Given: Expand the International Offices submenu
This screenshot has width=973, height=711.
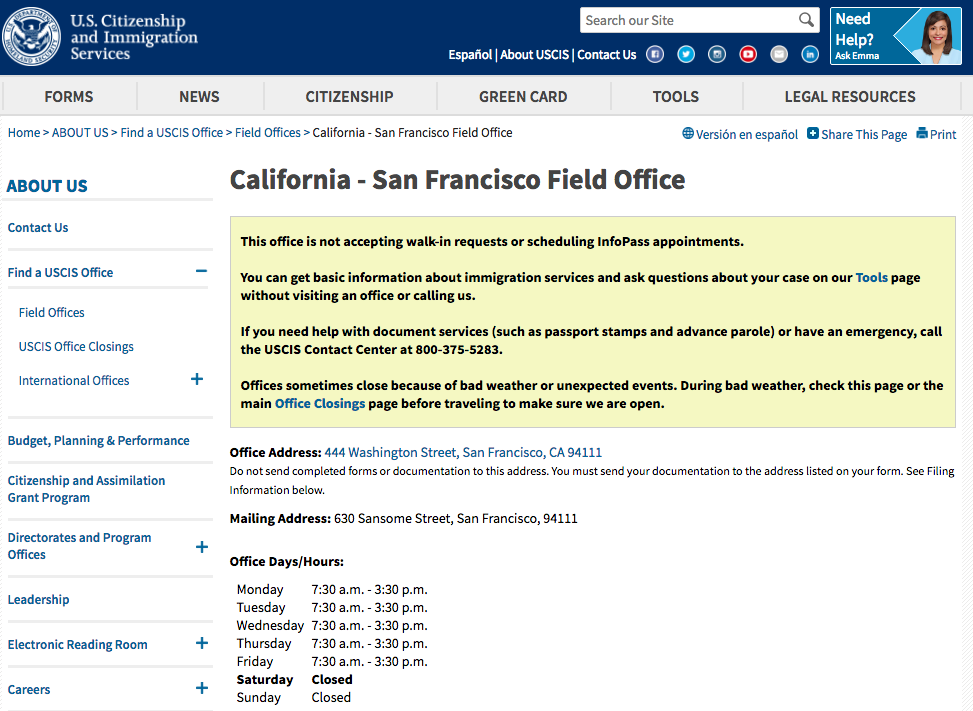Looking at the screenshot, I should (197, 380).
